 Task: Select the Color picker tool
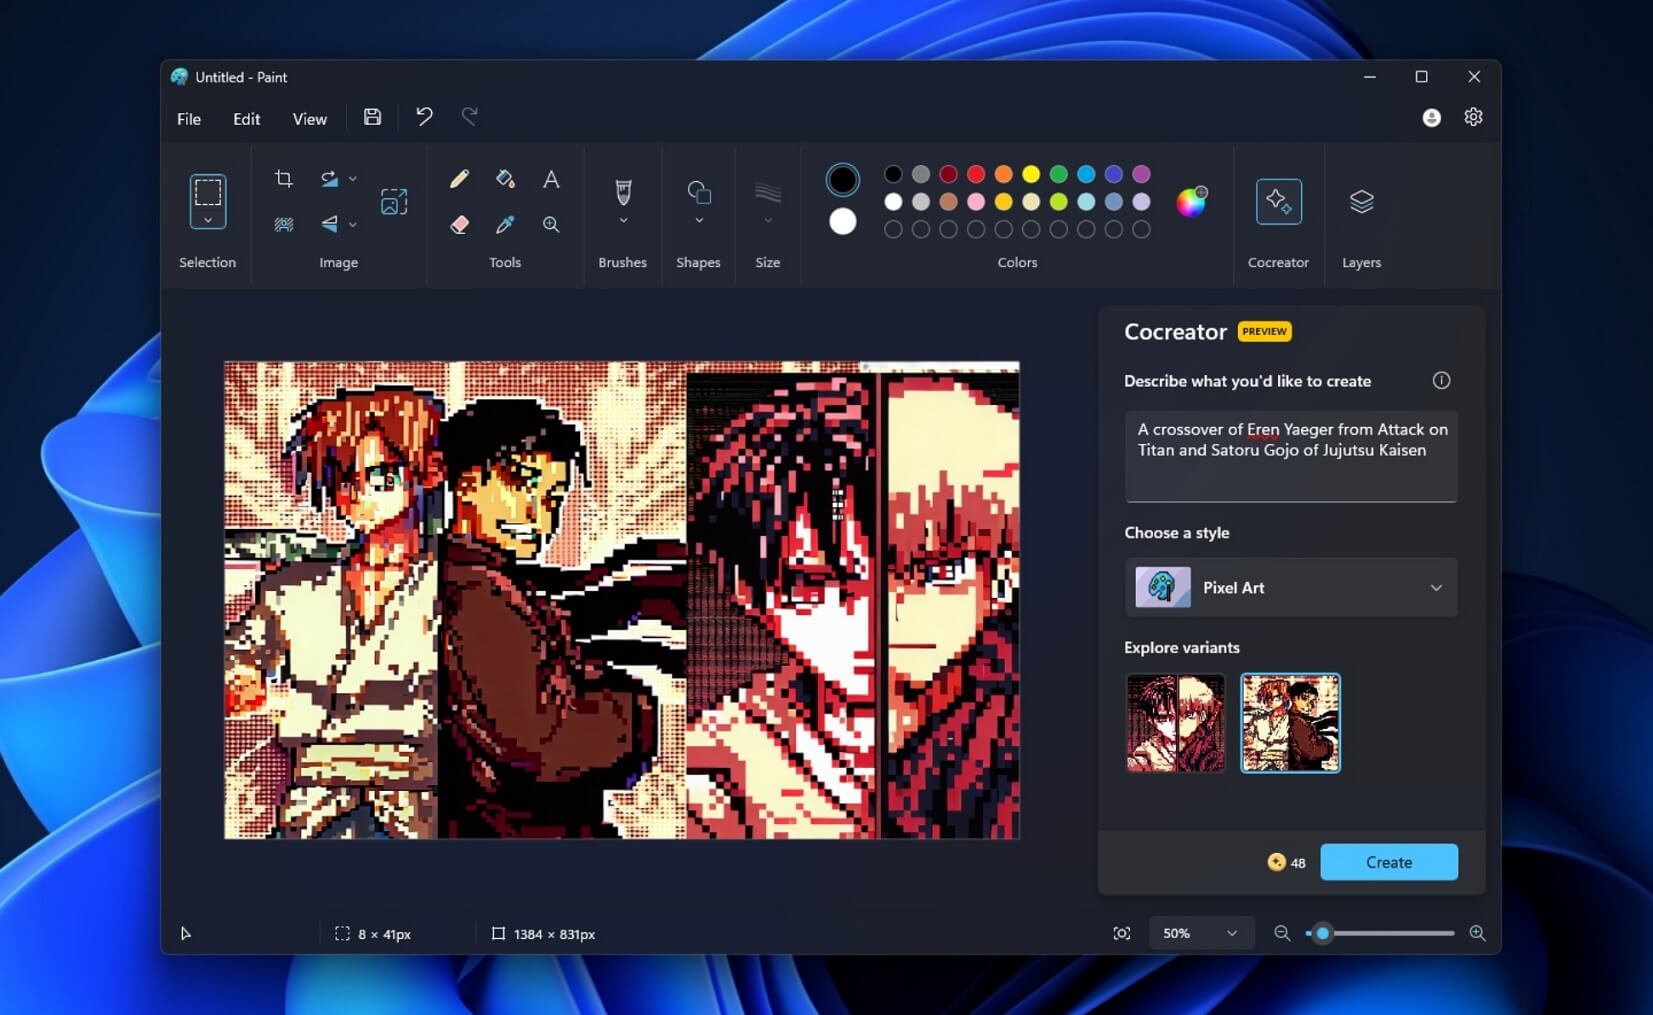tap(505, 224)
